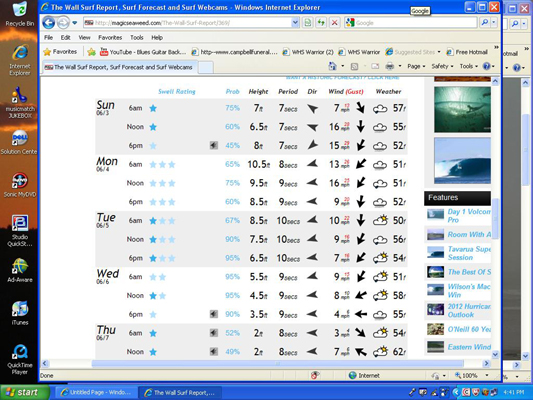Open the File menu

[48, 37]
